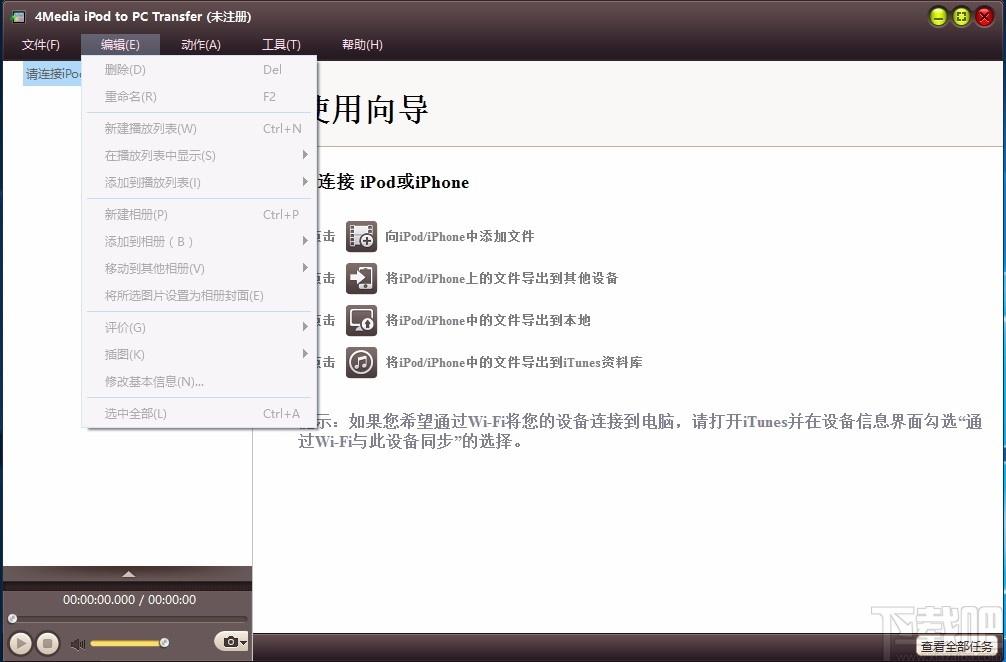Click the application logo in the title bar
Image resolution: width=1006 pixels, height=662 pixels.
point(19,17)
